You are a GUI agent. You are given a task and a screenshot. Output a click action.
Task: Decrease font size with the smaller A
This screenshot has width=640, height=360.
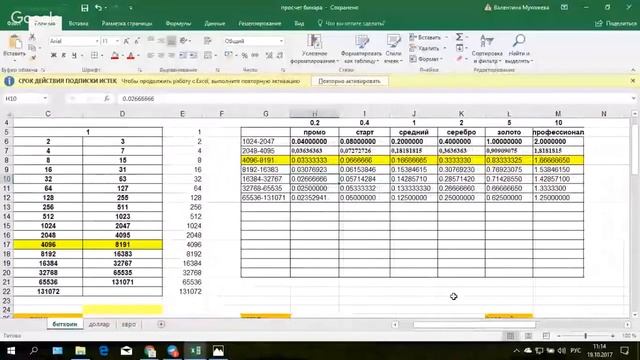137,41
